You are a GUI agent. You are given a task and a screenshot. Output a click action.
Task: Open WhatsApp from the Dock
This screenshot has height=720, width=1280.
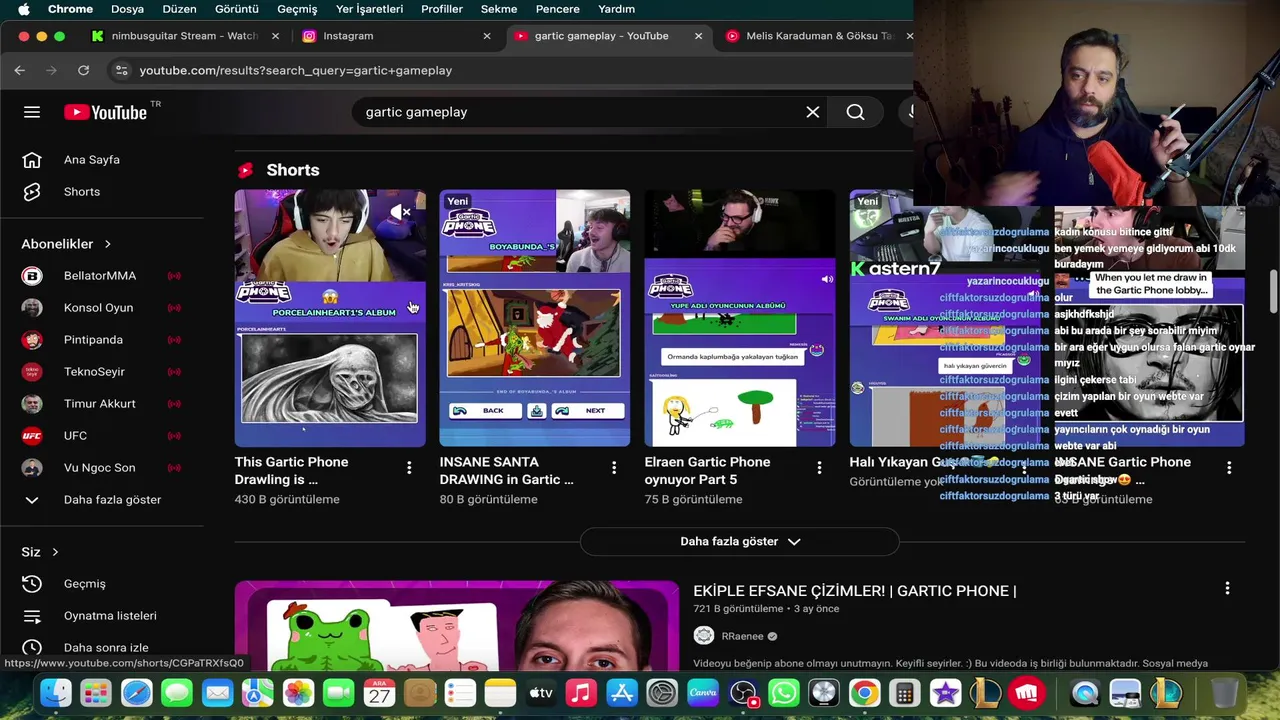[x=784, y=693]
